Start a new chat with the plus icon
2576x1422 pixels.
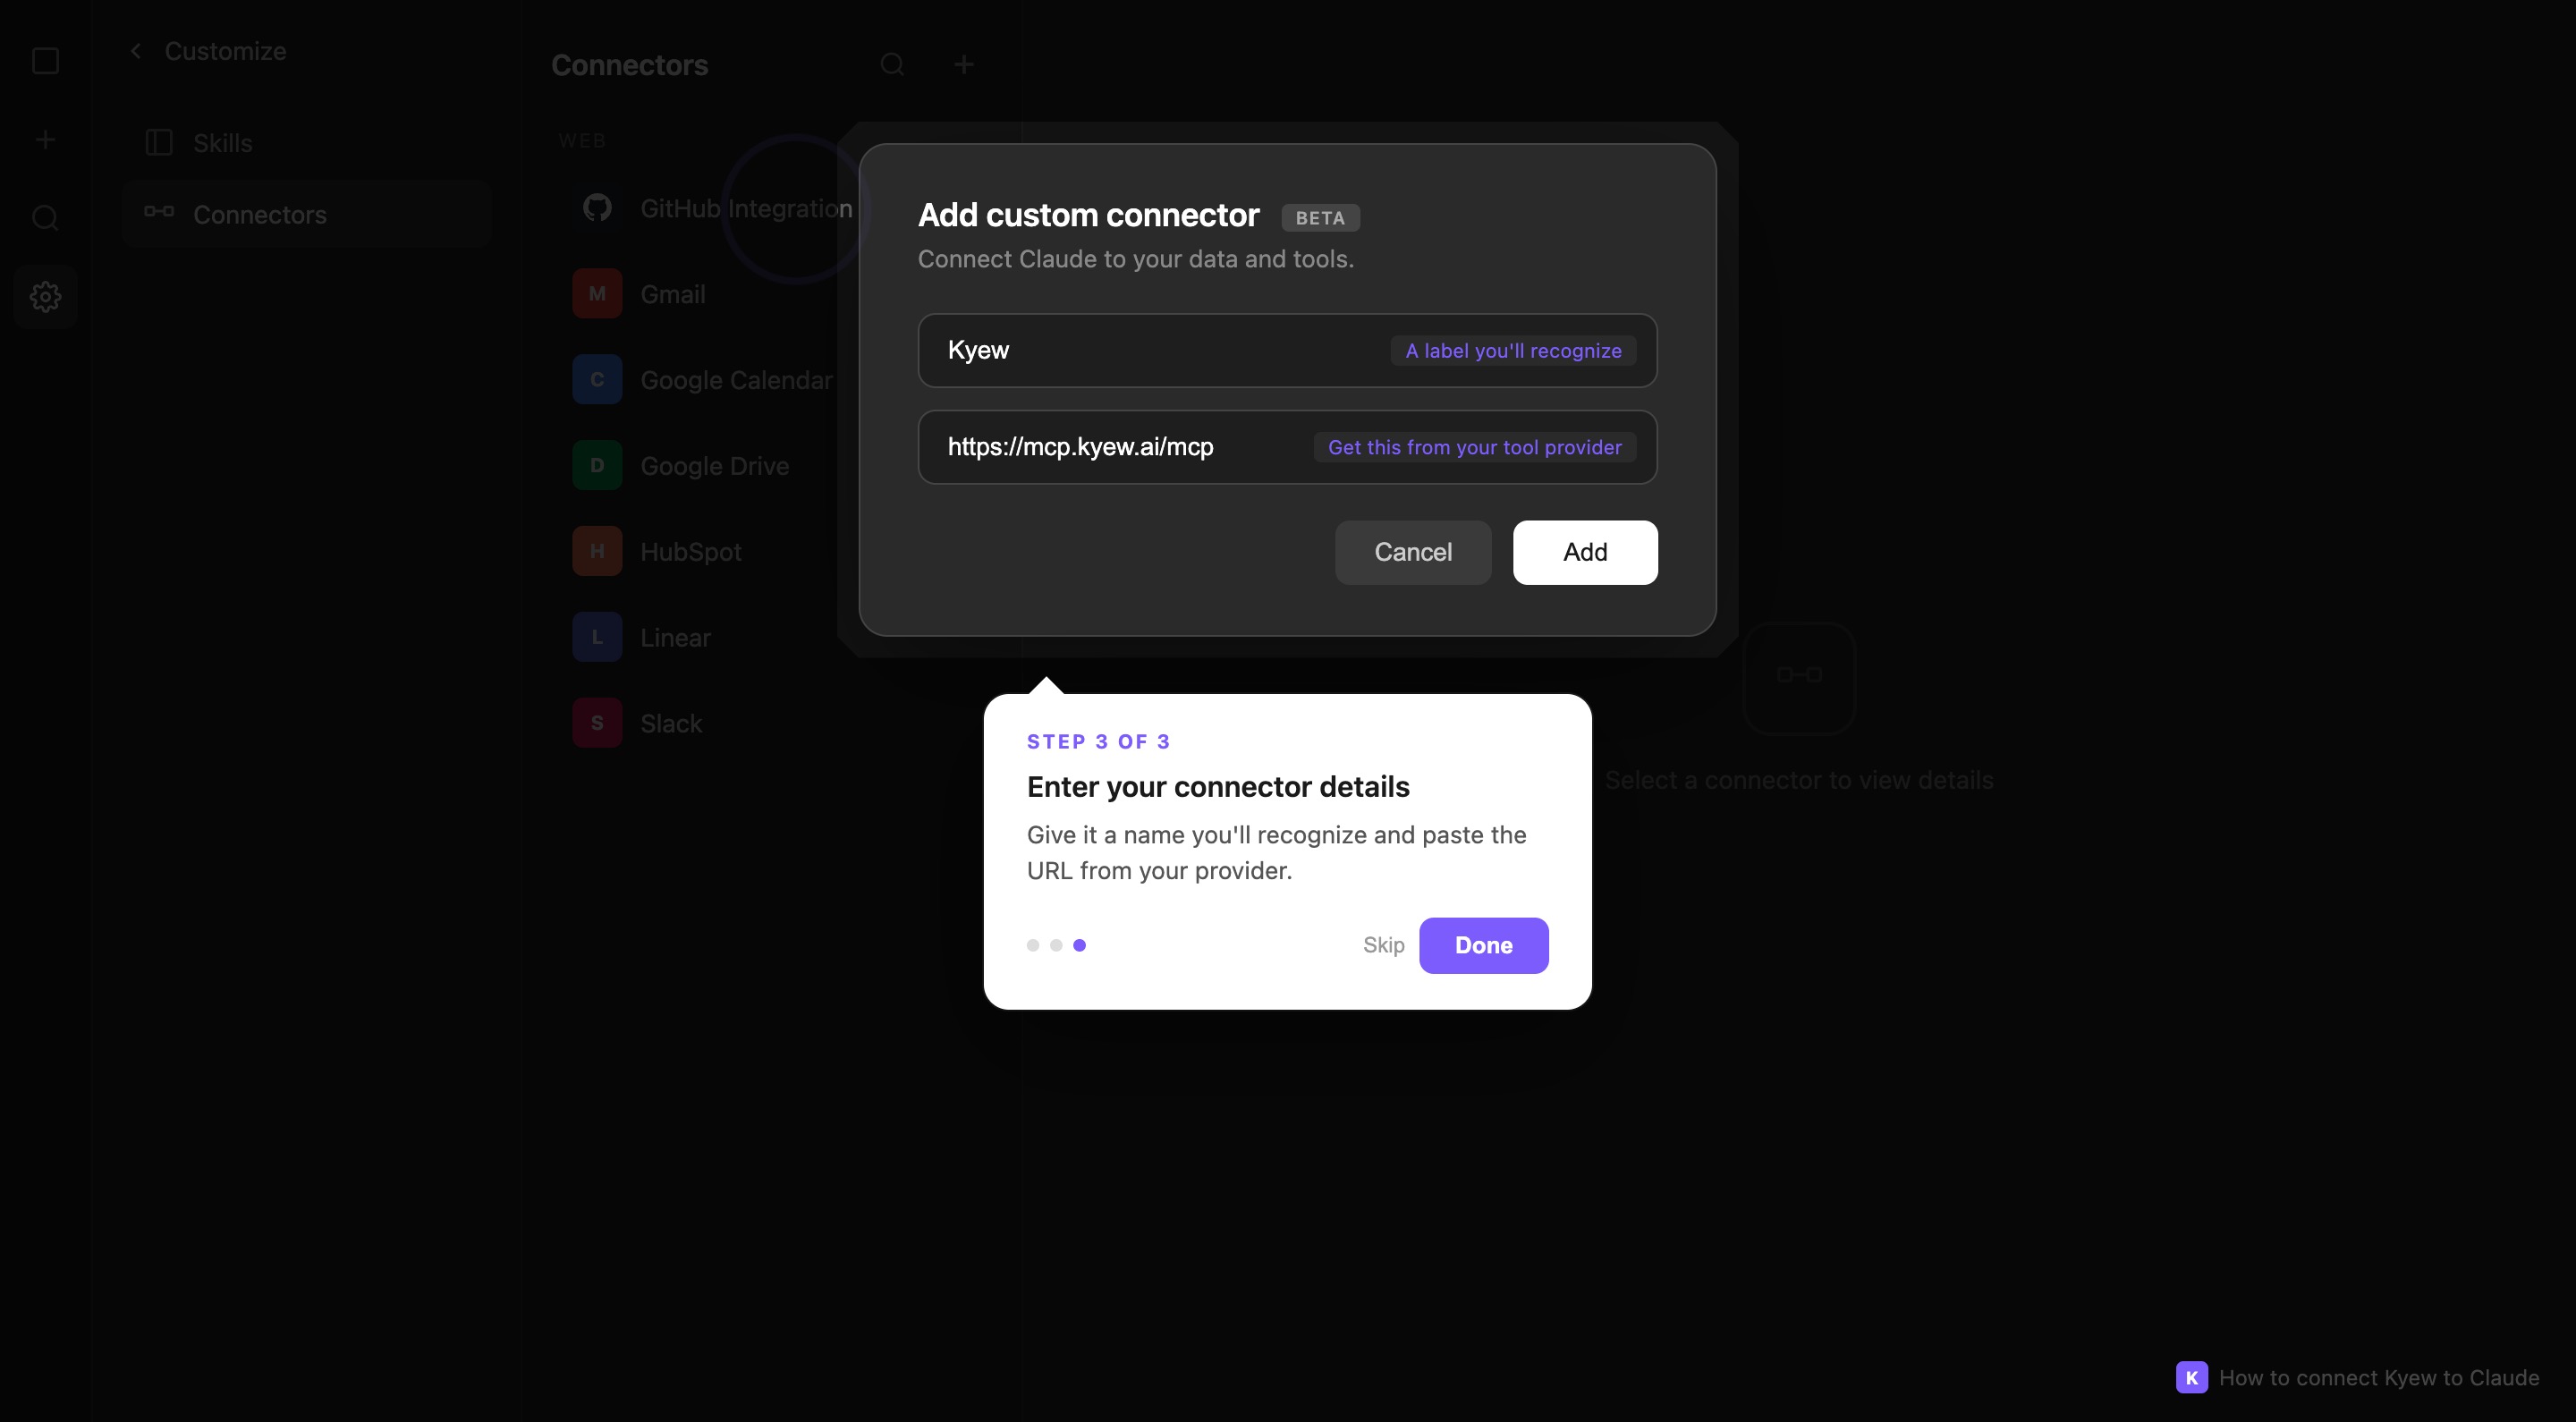tap(45, 140)
